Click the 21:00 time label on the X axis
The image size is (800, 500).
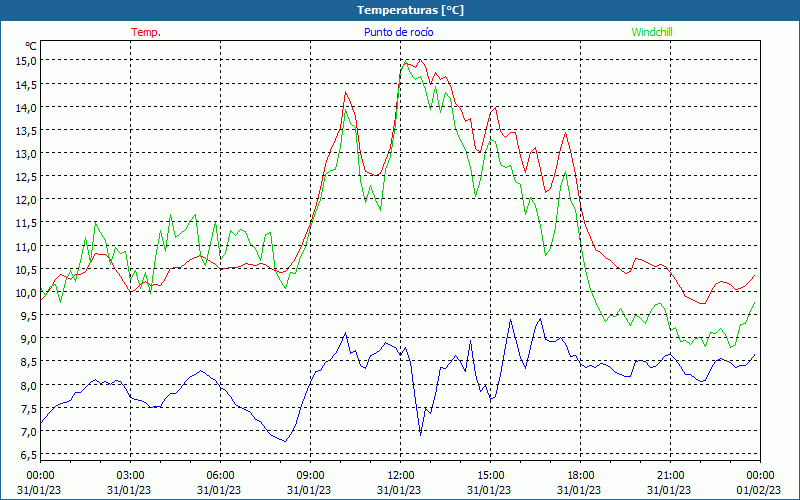670,475
